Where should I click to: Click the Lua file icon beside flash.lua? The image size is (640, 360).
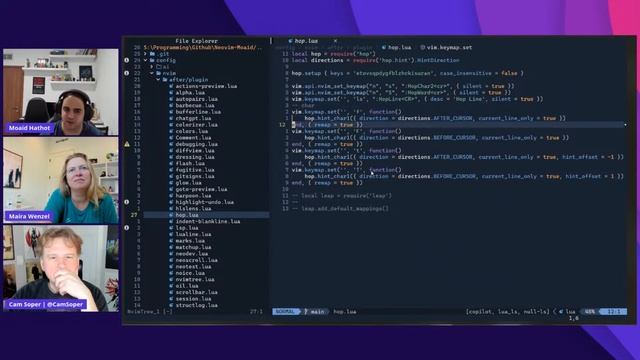pos(171,163)
